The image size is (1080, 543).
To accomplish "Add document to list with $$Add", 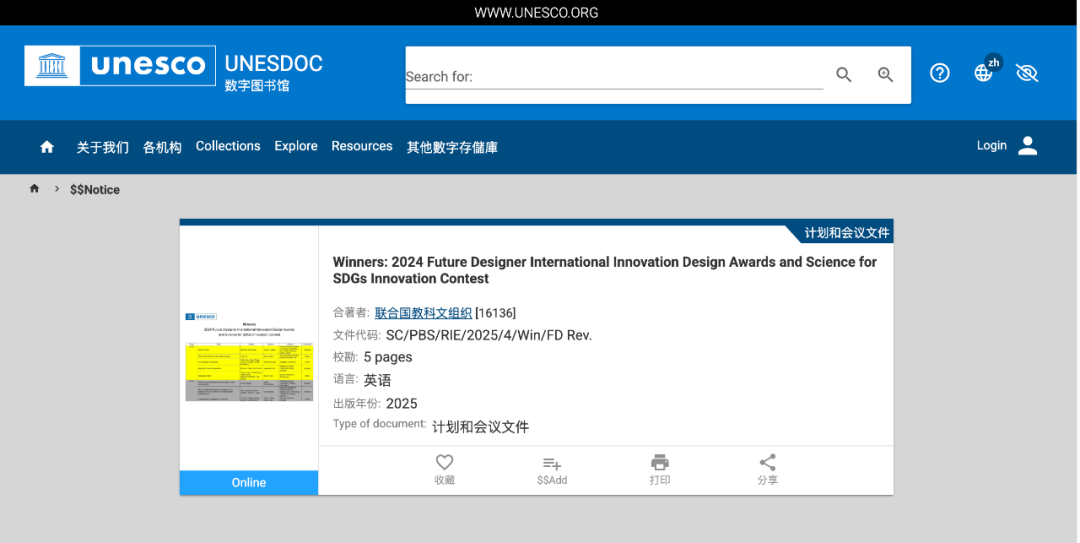I will tap(552, 463).
